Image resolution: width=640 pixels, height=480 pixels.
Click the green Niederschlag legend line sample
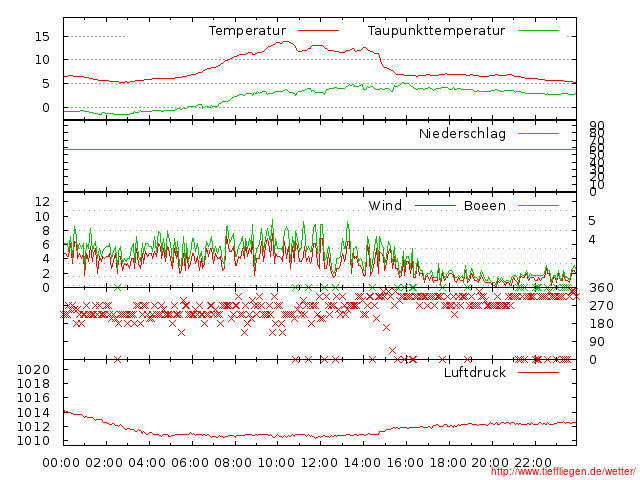pyautogui.click(x=538, y=133)
